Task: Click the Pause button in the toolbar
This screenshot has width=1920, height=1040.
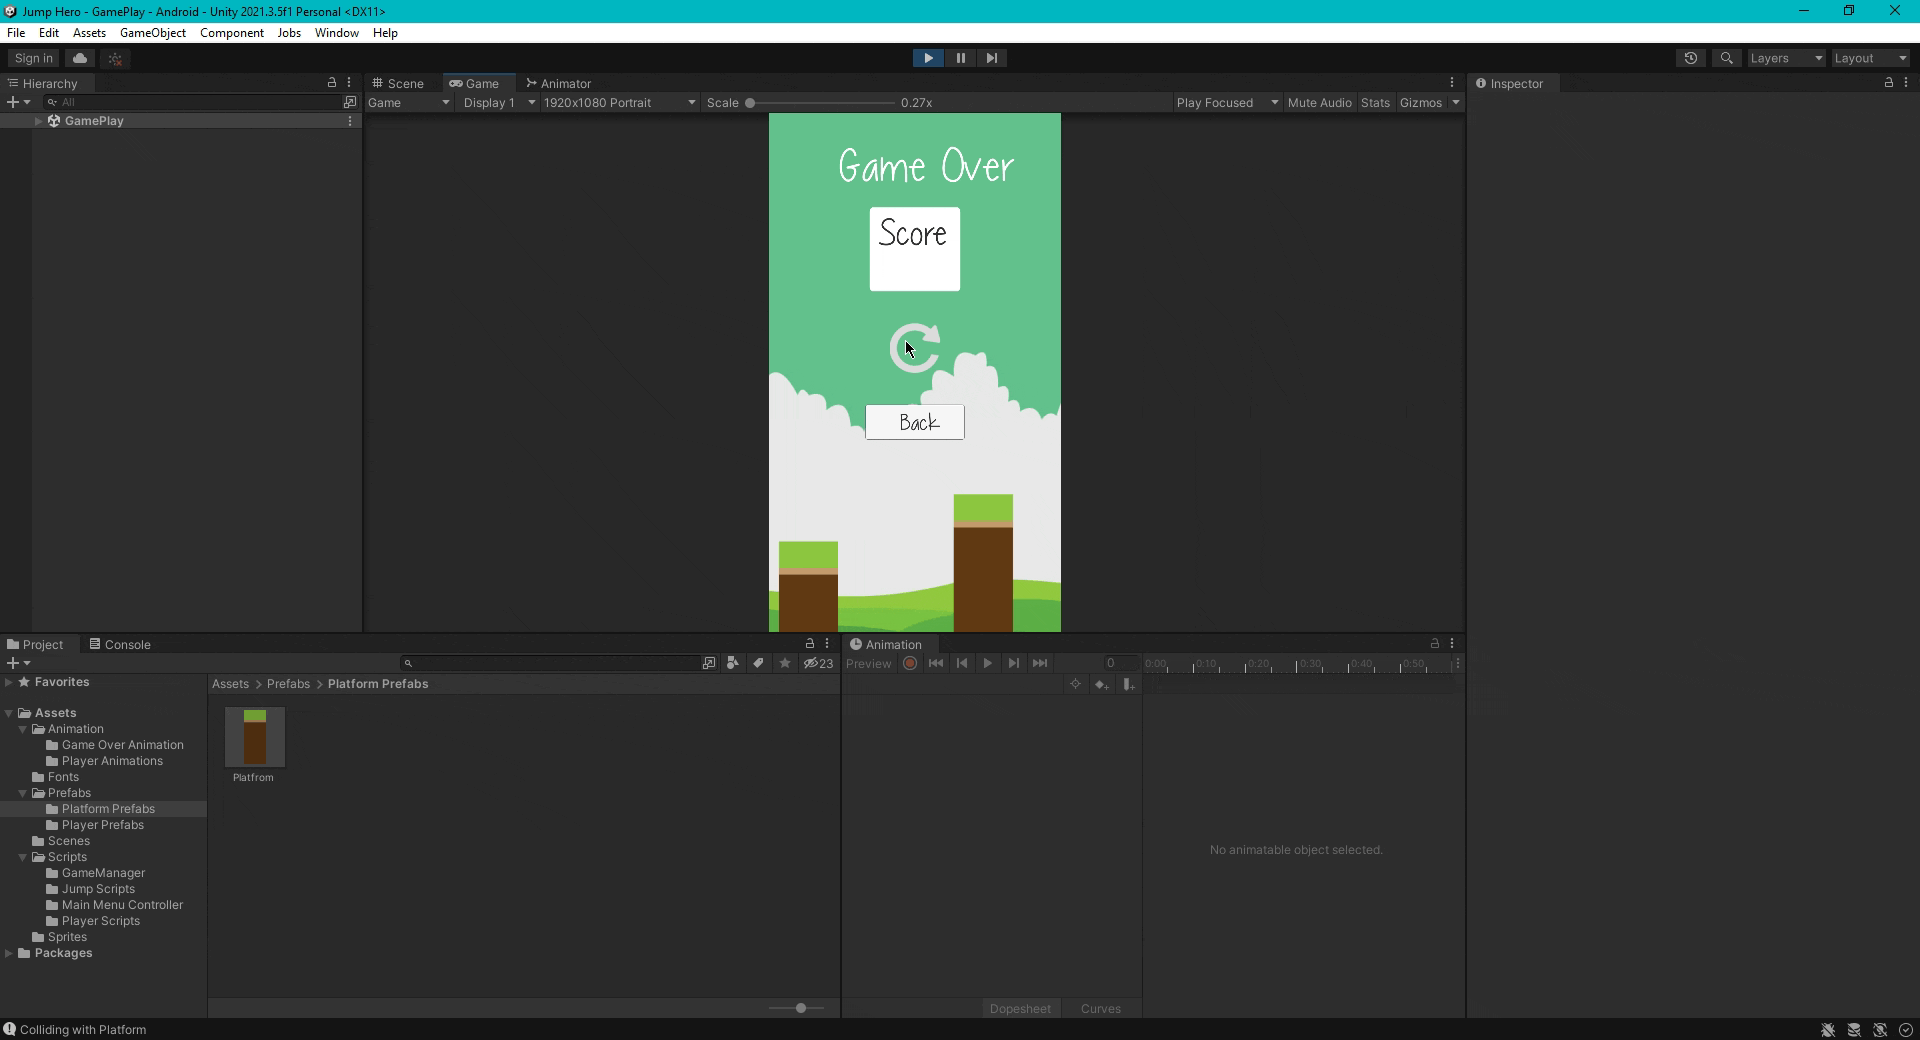Action: [x=960, y=58]
